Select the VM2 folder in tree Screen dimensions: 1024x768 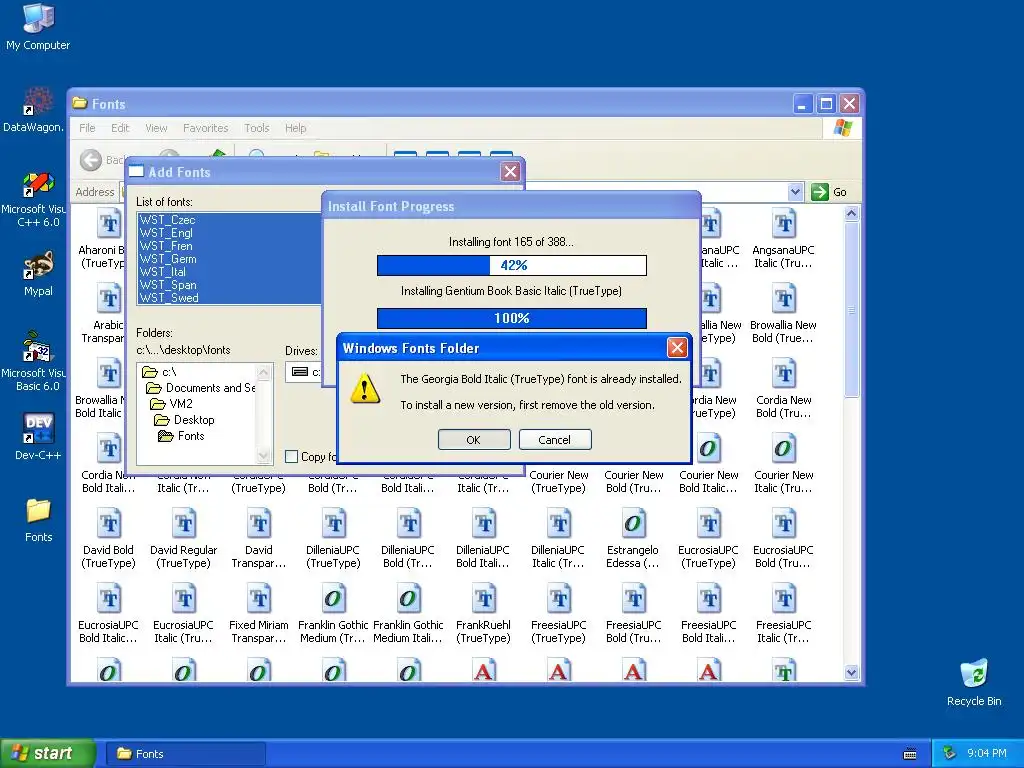pyautogui.click(x=172, y=404)
